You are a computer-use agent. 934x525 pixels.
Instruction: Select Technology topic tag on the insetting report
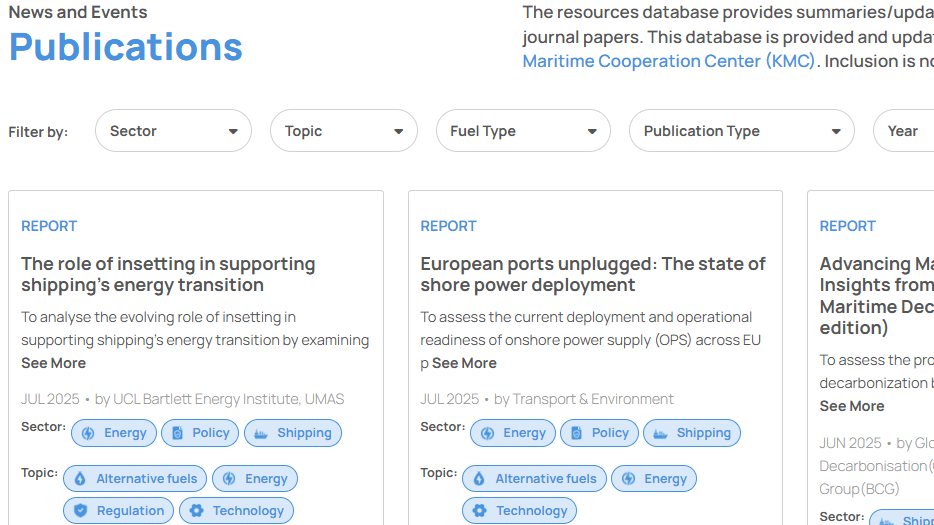pyautogui.click(x=237, y=511)
